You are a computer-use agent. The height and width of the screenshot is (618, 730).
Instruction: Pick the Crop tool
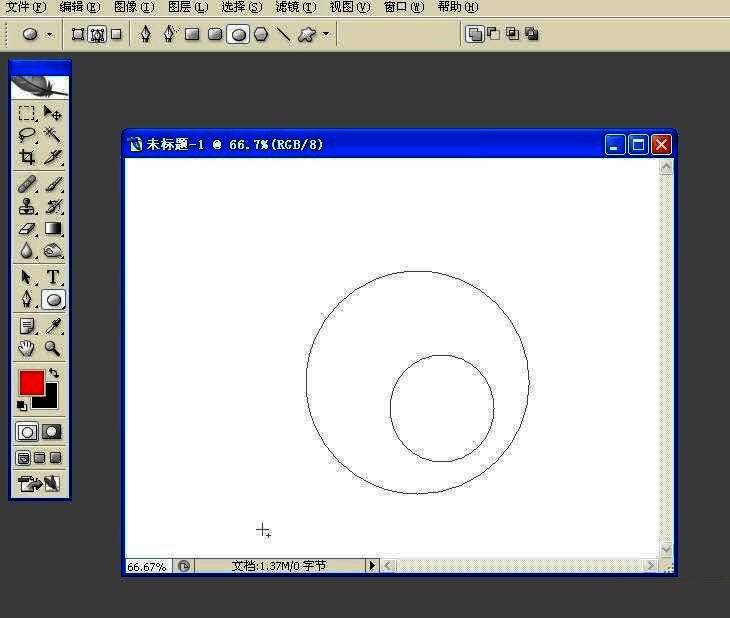(27, 157)
